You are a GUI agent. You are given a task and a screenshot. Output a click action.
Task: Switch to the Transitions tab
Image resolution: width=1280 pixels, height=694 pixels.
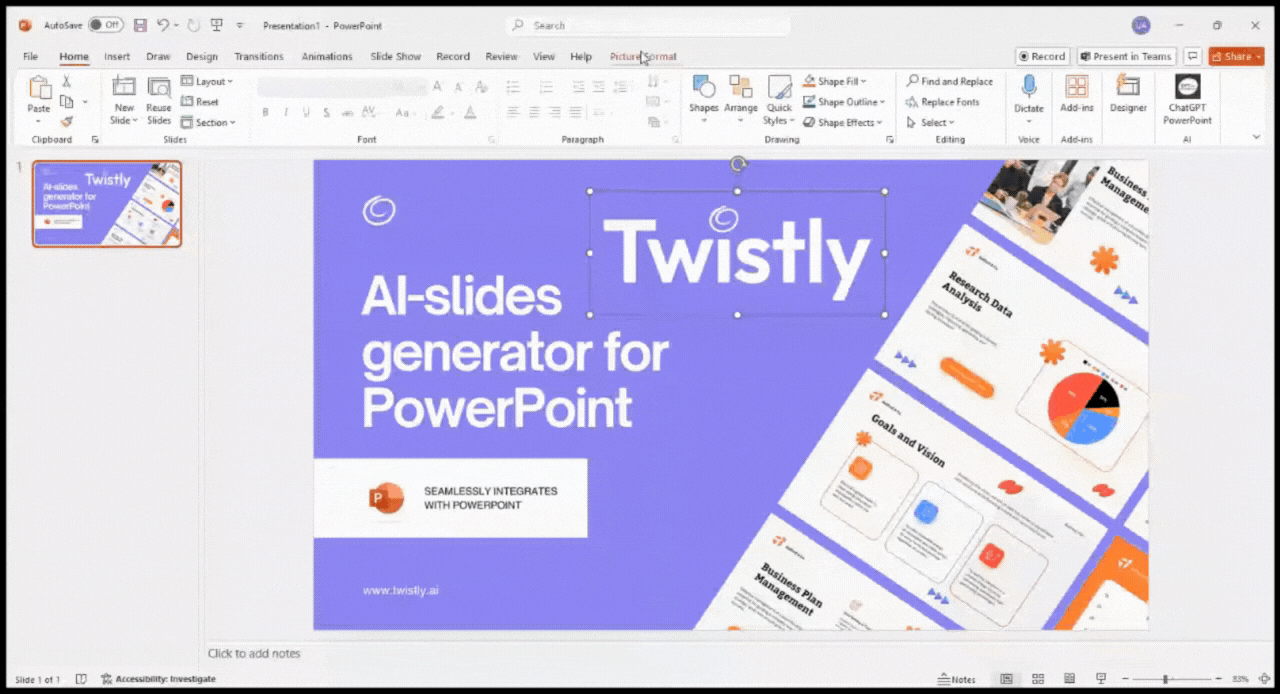pyautogui.click(x=259, y=56)
